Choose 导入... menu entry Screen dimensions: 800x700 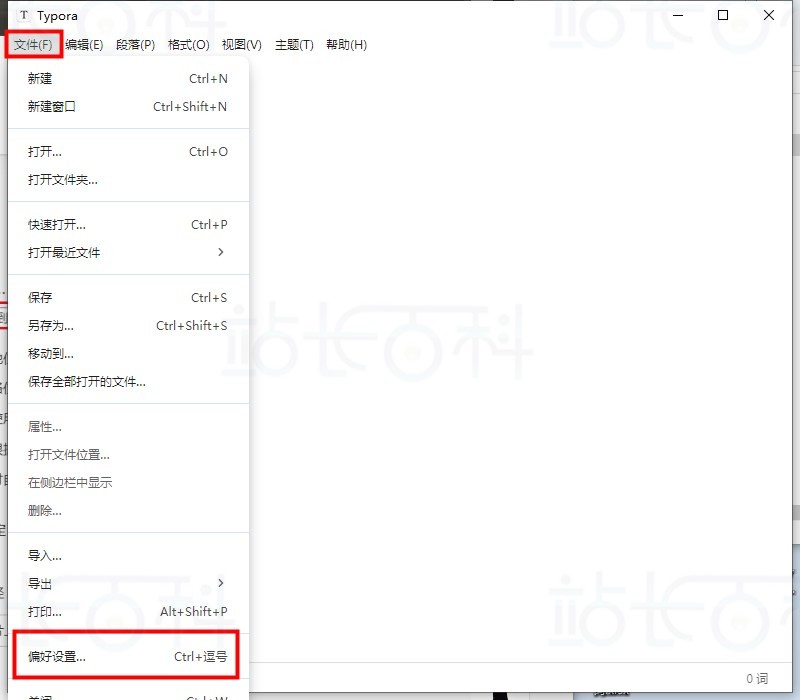[128, 556]
